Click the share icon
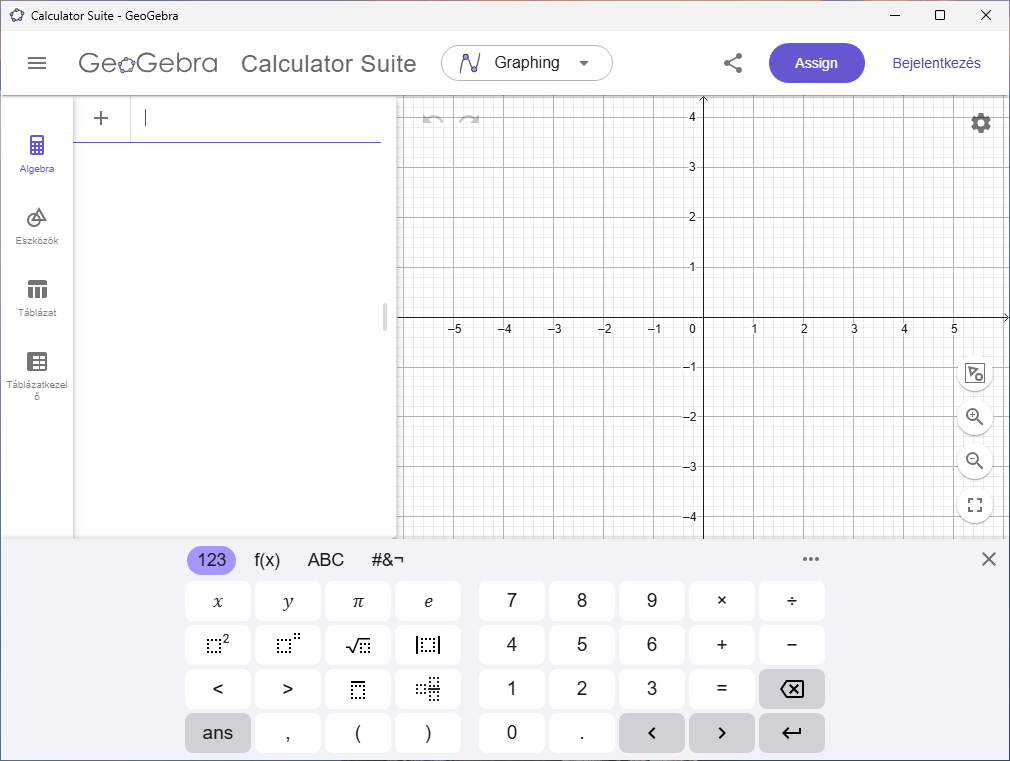This screenshot has width=1010, height=761. click(x=733, y=63)
